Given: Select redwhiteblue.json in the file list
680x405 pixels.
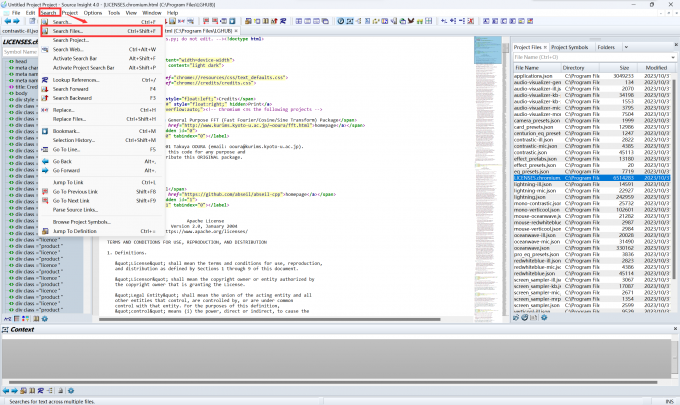Looking at the screenshot, I should click(x=592, y=274).
